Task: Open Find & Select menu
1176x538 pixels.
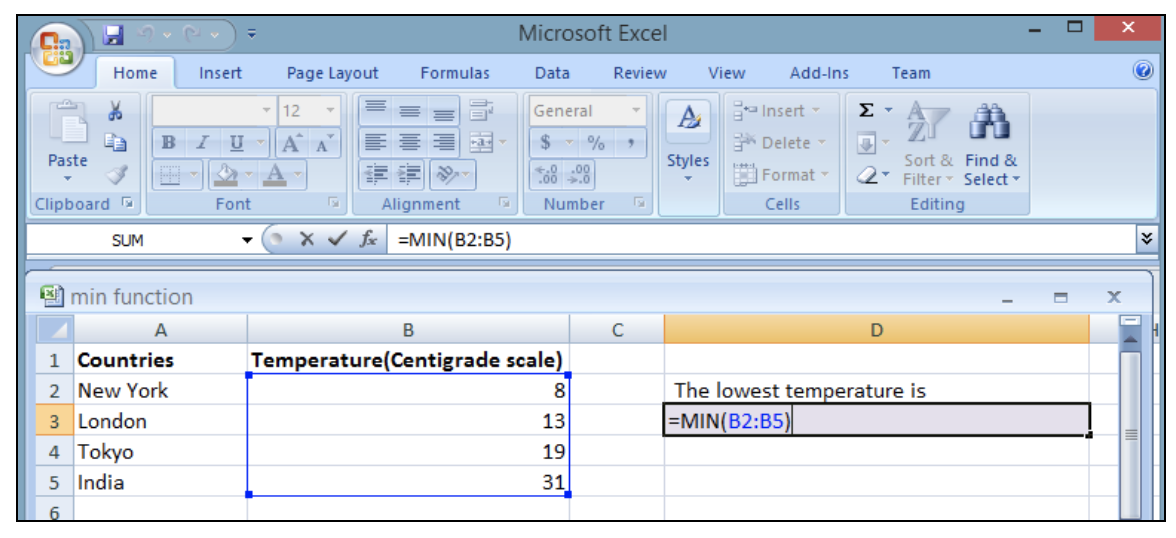Action: tap(992, 144)
